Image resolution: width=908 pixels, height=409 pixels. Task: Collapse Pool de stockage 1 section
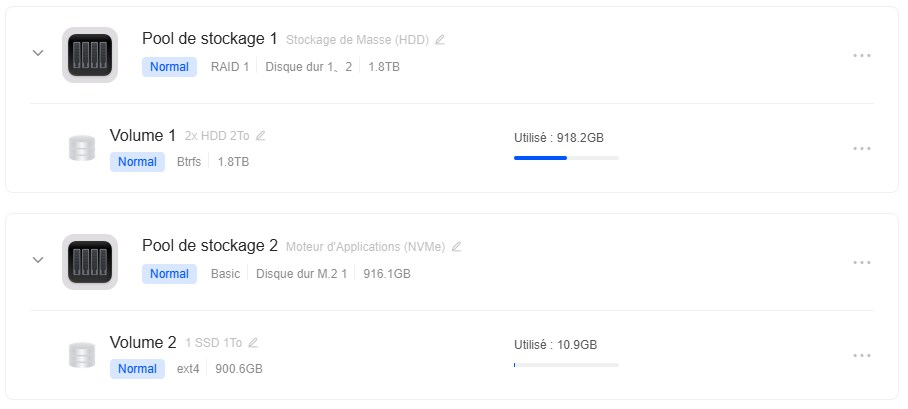click(x=38, y=53)
